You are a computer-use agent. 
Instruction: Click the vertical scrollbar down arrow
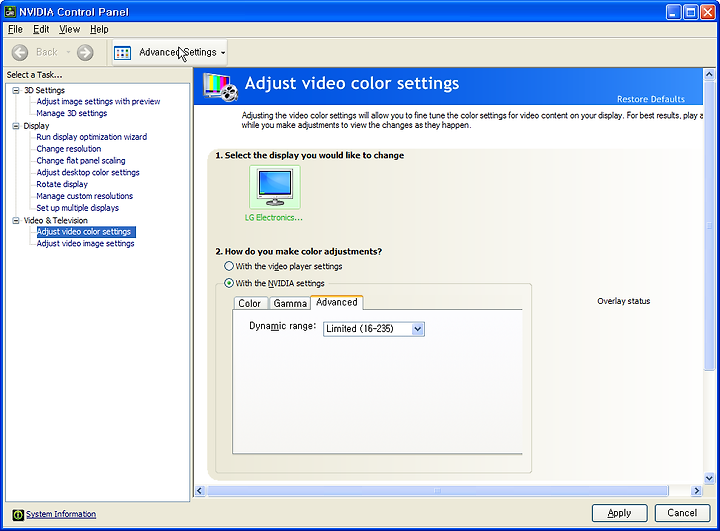709,478
